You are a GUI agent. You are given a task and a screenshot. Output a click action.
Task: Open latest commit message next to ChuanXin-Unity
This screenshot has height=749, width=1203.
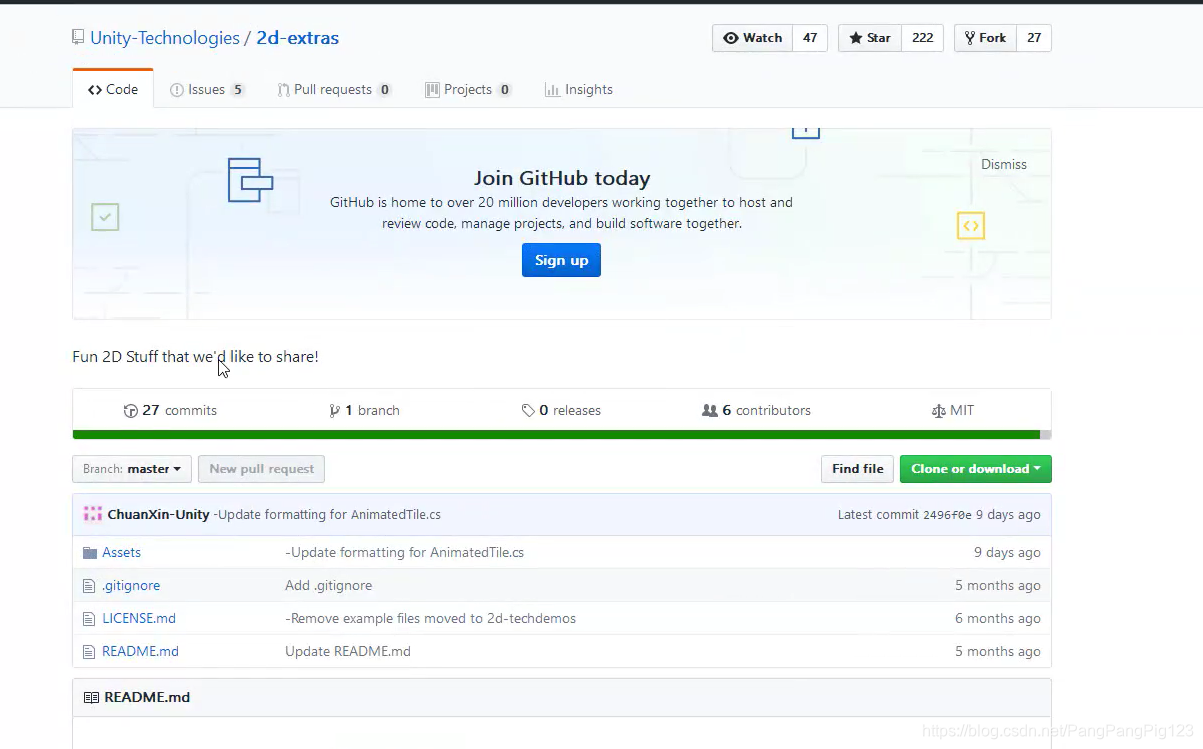pyautogui.click(x=328, y=514)
